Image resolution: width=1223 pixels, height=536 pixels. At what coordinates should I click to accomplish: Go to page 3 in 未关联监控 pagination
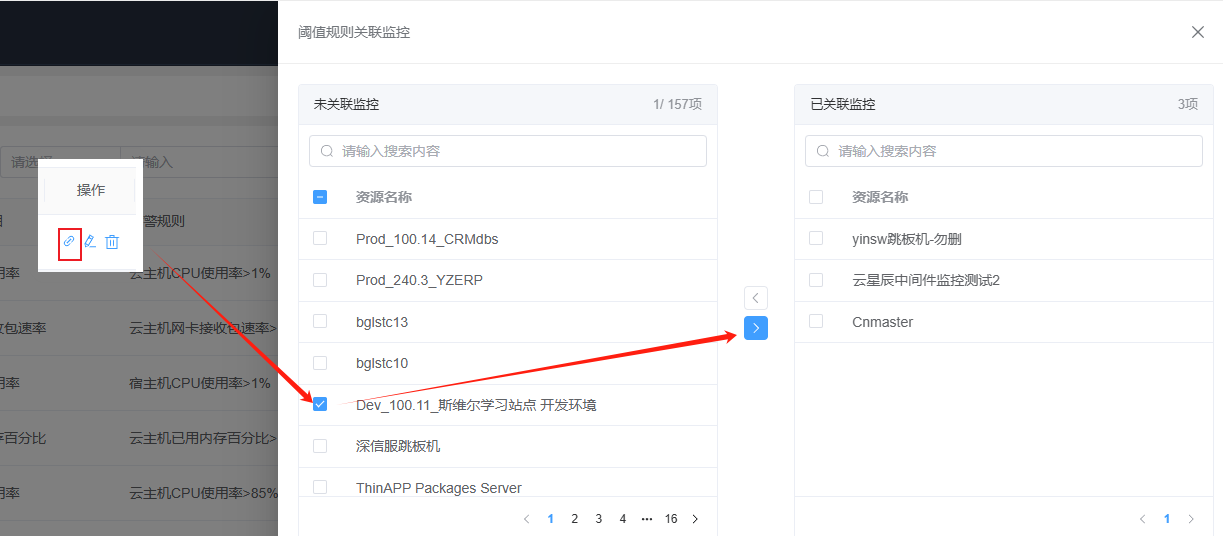[599, 519]
